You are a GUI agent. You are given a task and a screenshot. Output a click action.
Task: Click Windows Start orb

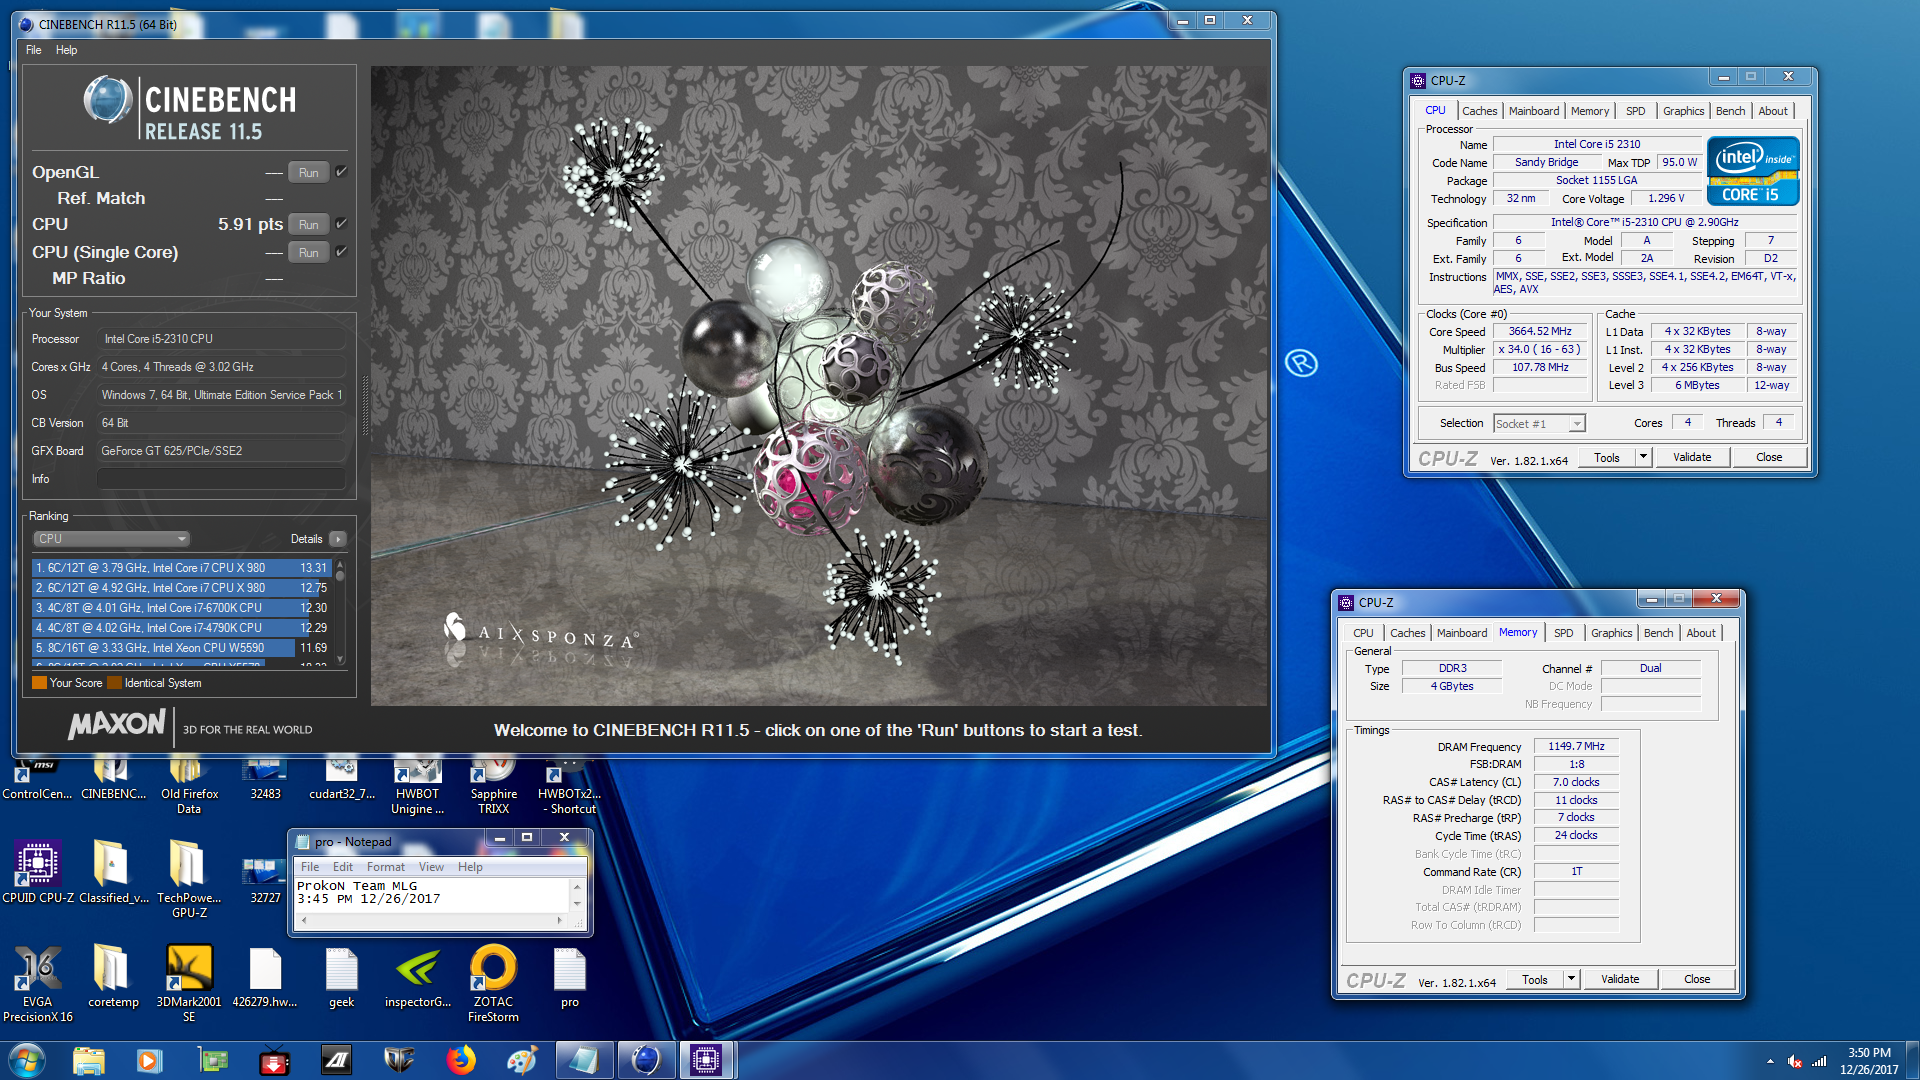[27, 1060]
